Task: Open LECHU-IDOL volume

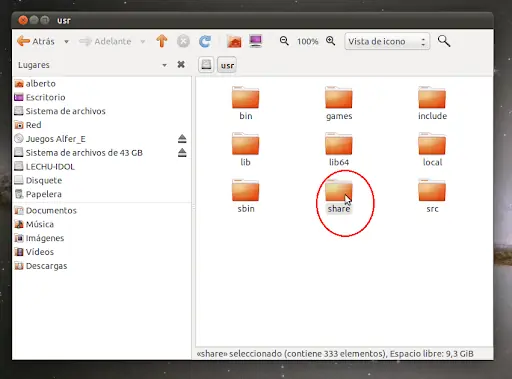Action: click(44, 167)
